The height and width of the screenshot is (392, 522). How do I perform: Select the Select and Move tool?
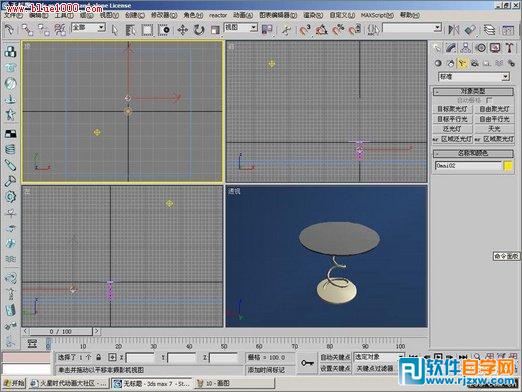point(182,30)
